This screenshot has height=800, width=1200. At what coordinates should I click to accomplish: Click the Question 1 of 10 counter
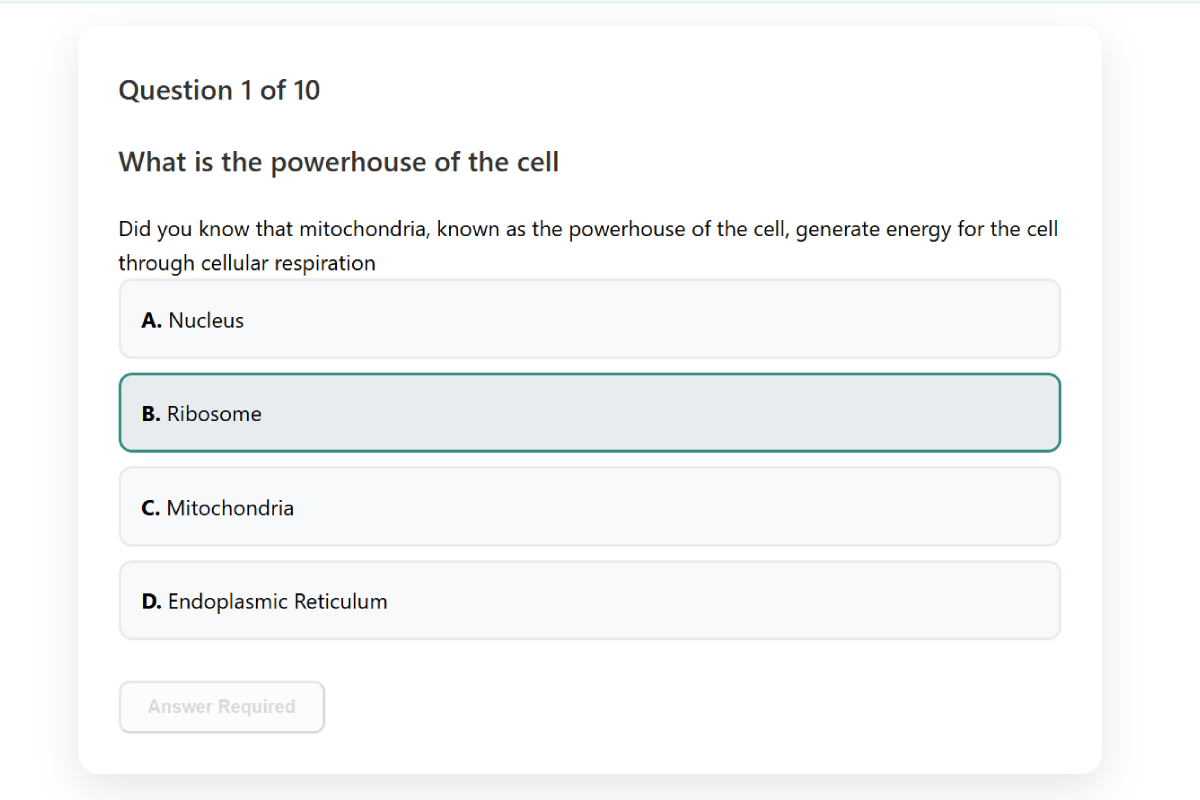(219, 90)
